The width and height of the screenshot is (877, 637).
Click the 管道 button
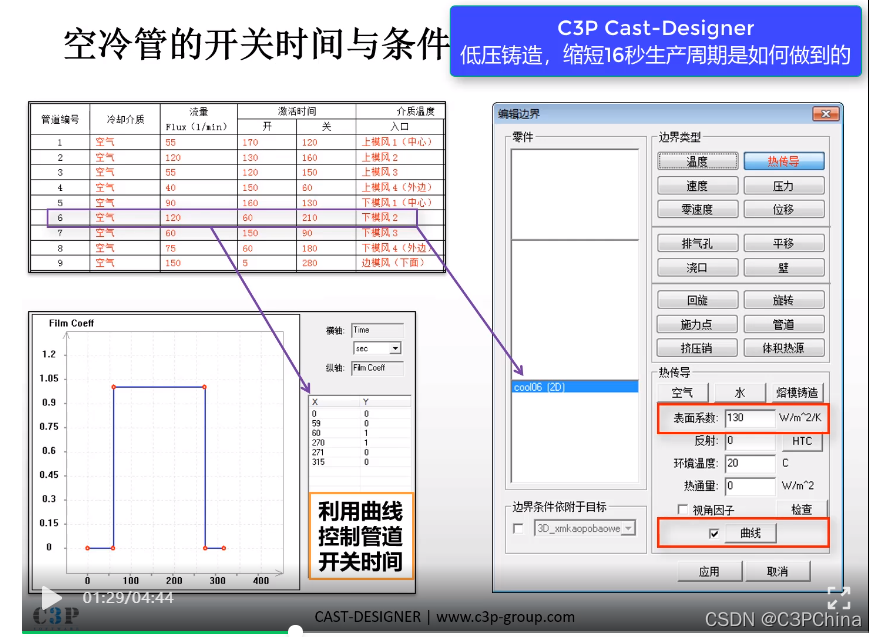(784, 324)
